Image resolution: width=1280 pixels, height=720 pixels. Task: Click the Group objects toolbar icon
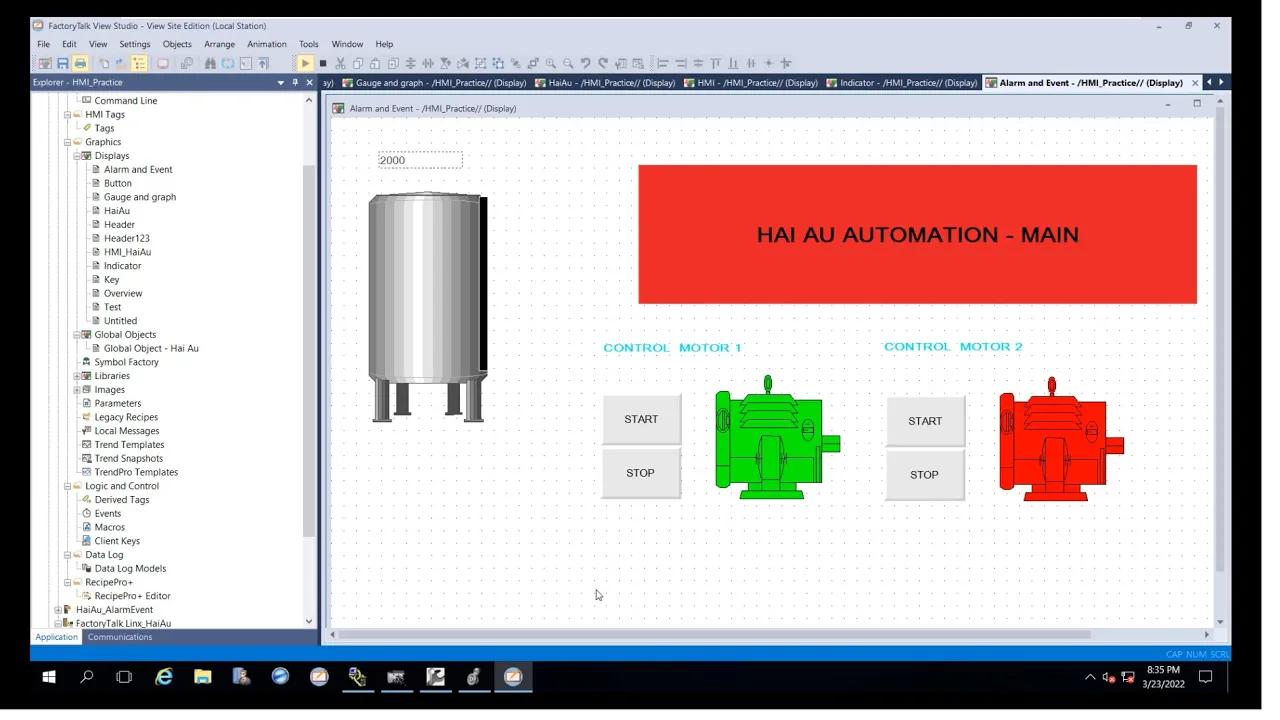coord(480,63)
